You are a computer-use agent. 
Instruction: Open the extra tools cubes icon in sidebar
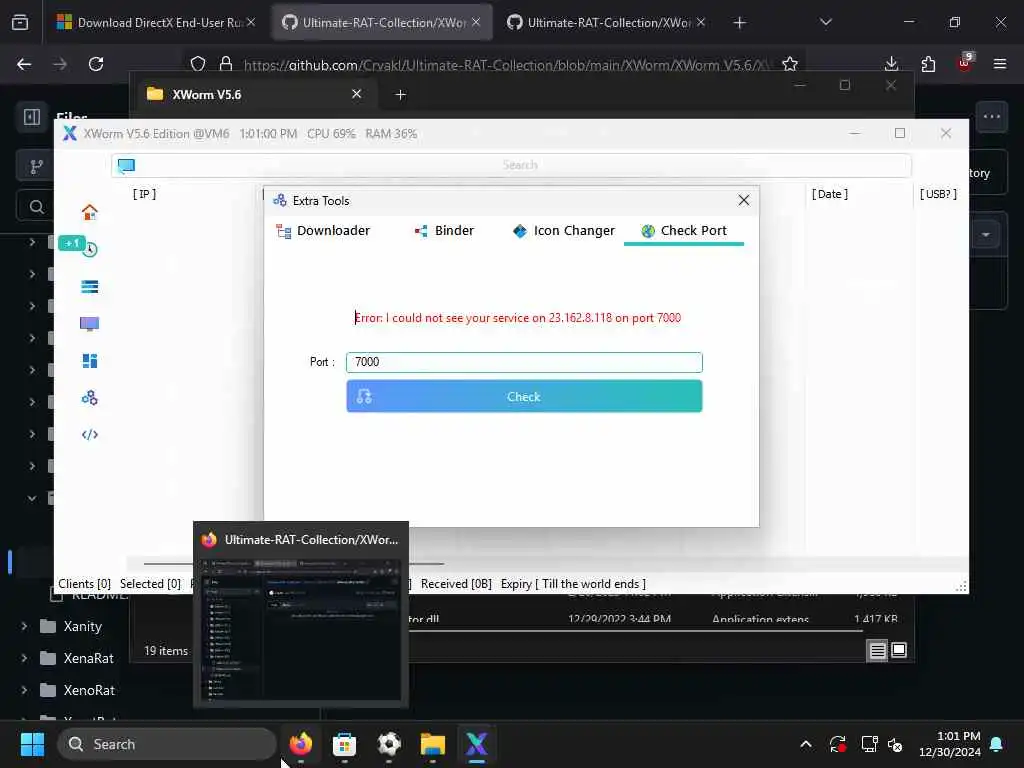[x=89, y=398]
